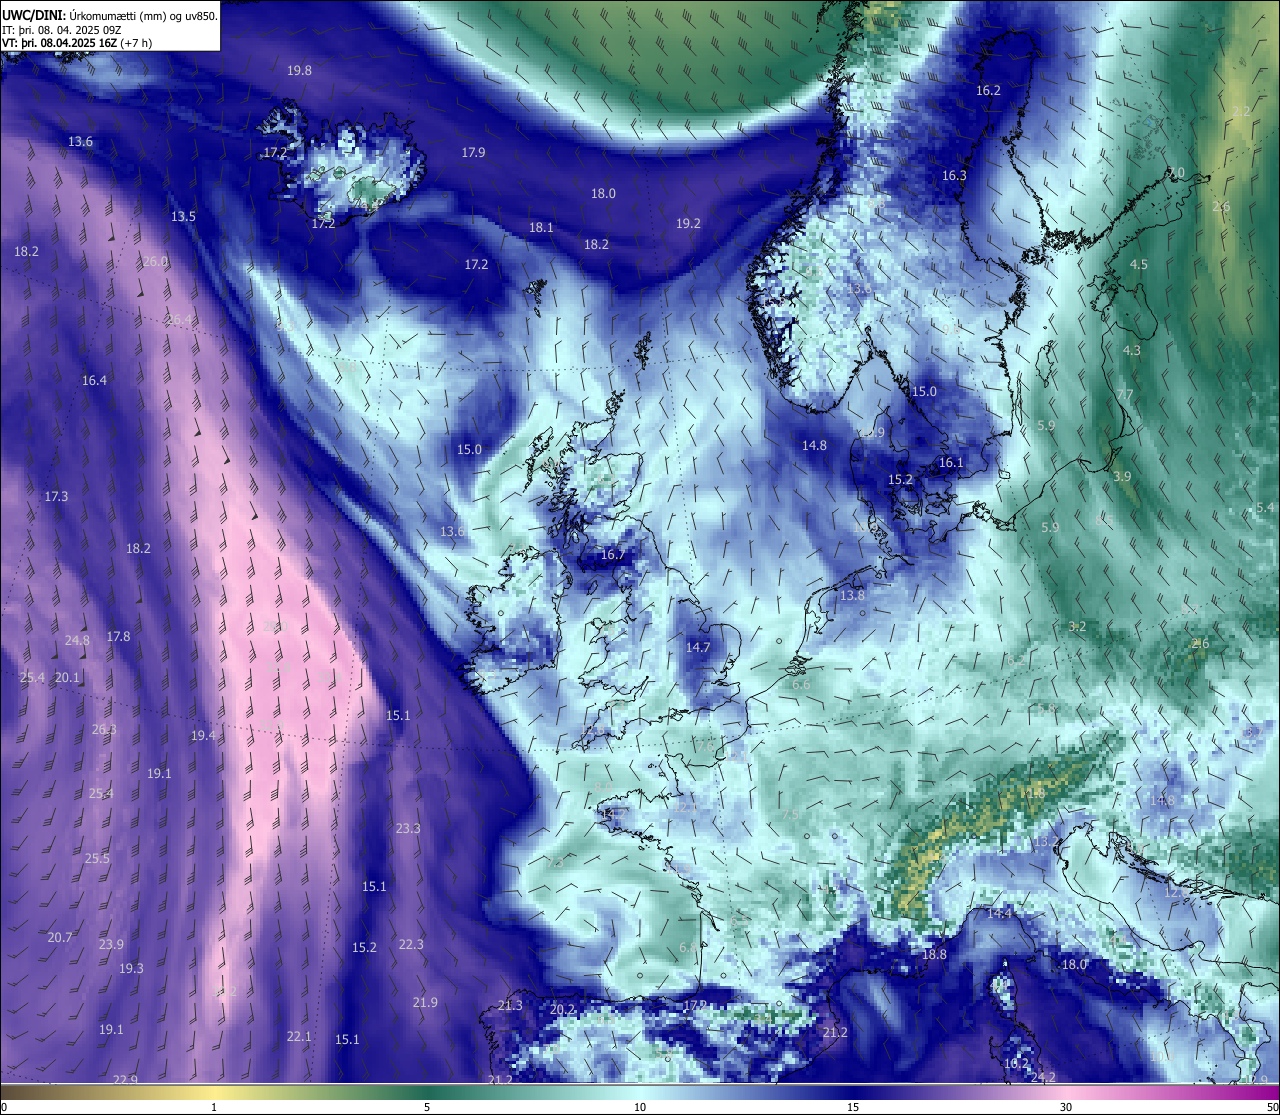Click the '17.8' map value
Image resolution: width=1280 pixels, height=1115 pixels.
click(118, 636)
